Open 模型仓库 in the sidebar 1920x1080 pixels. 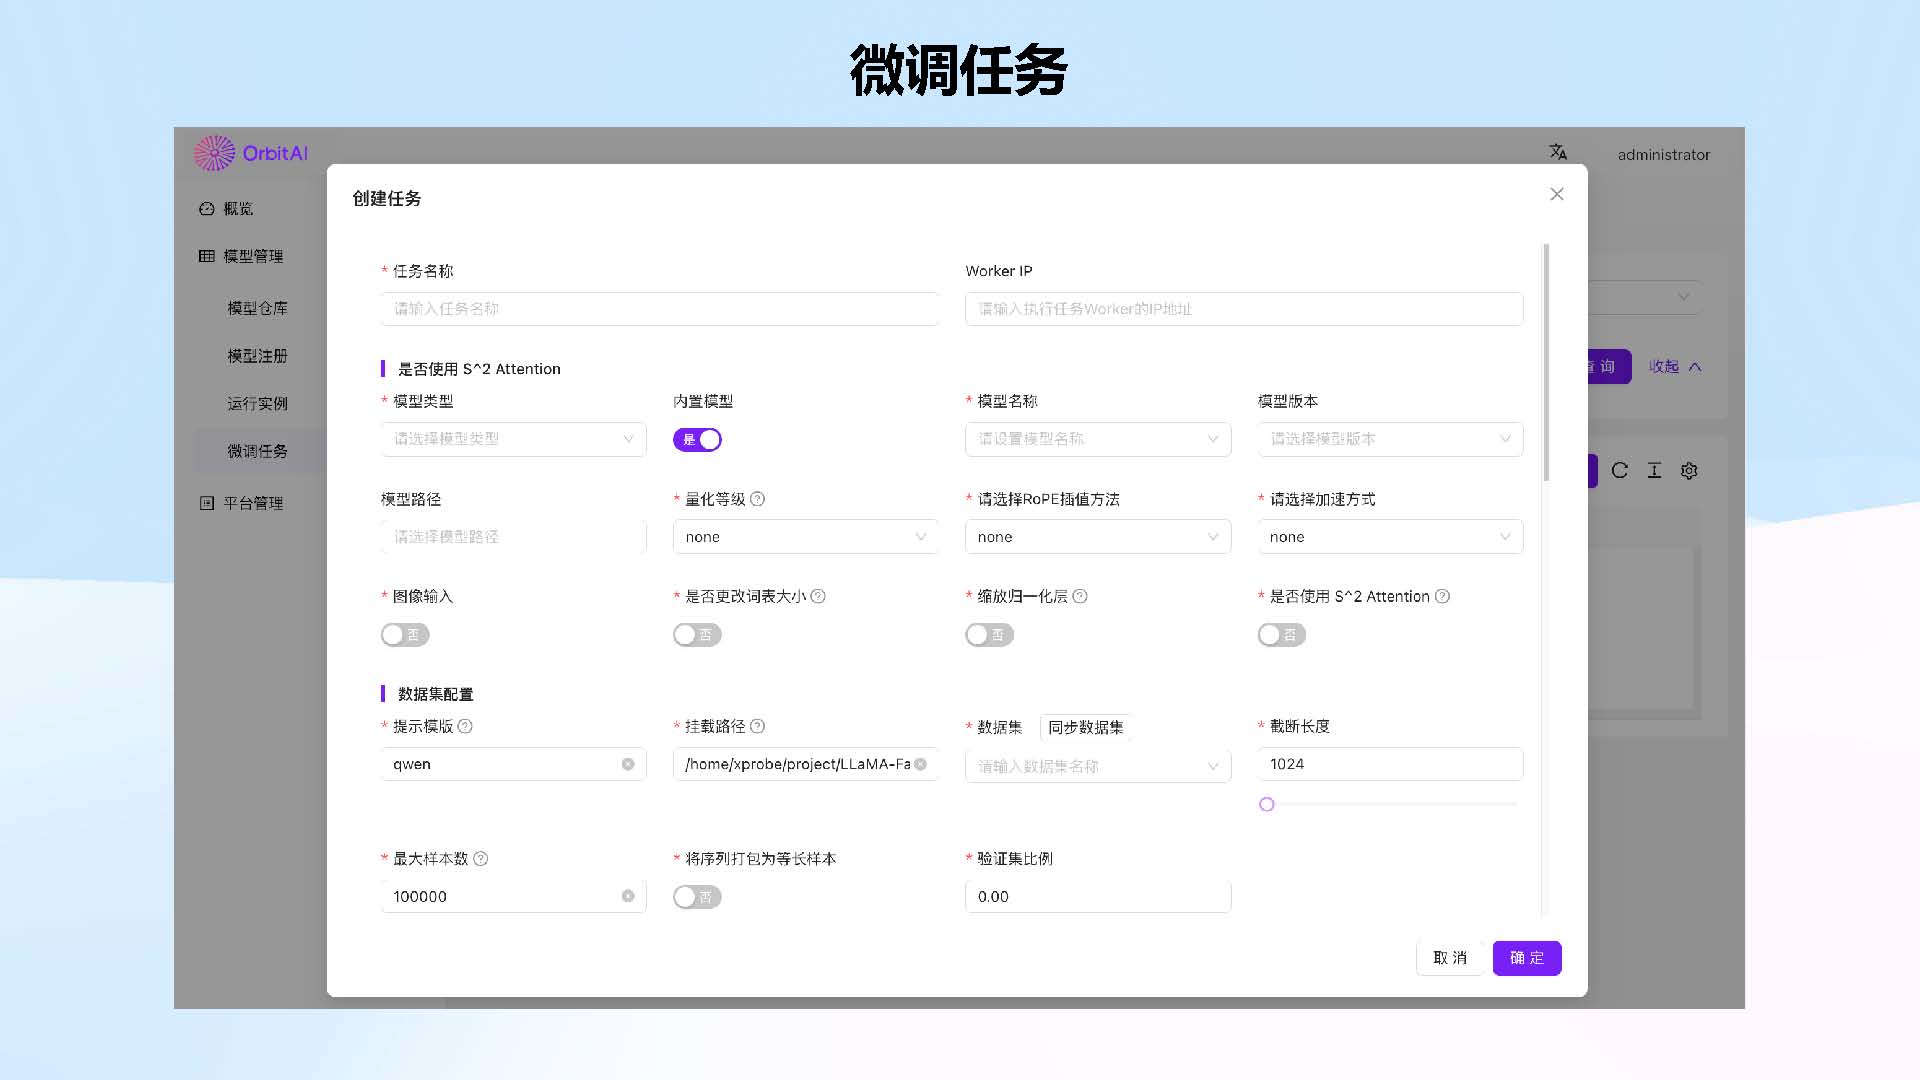(257, 308)
